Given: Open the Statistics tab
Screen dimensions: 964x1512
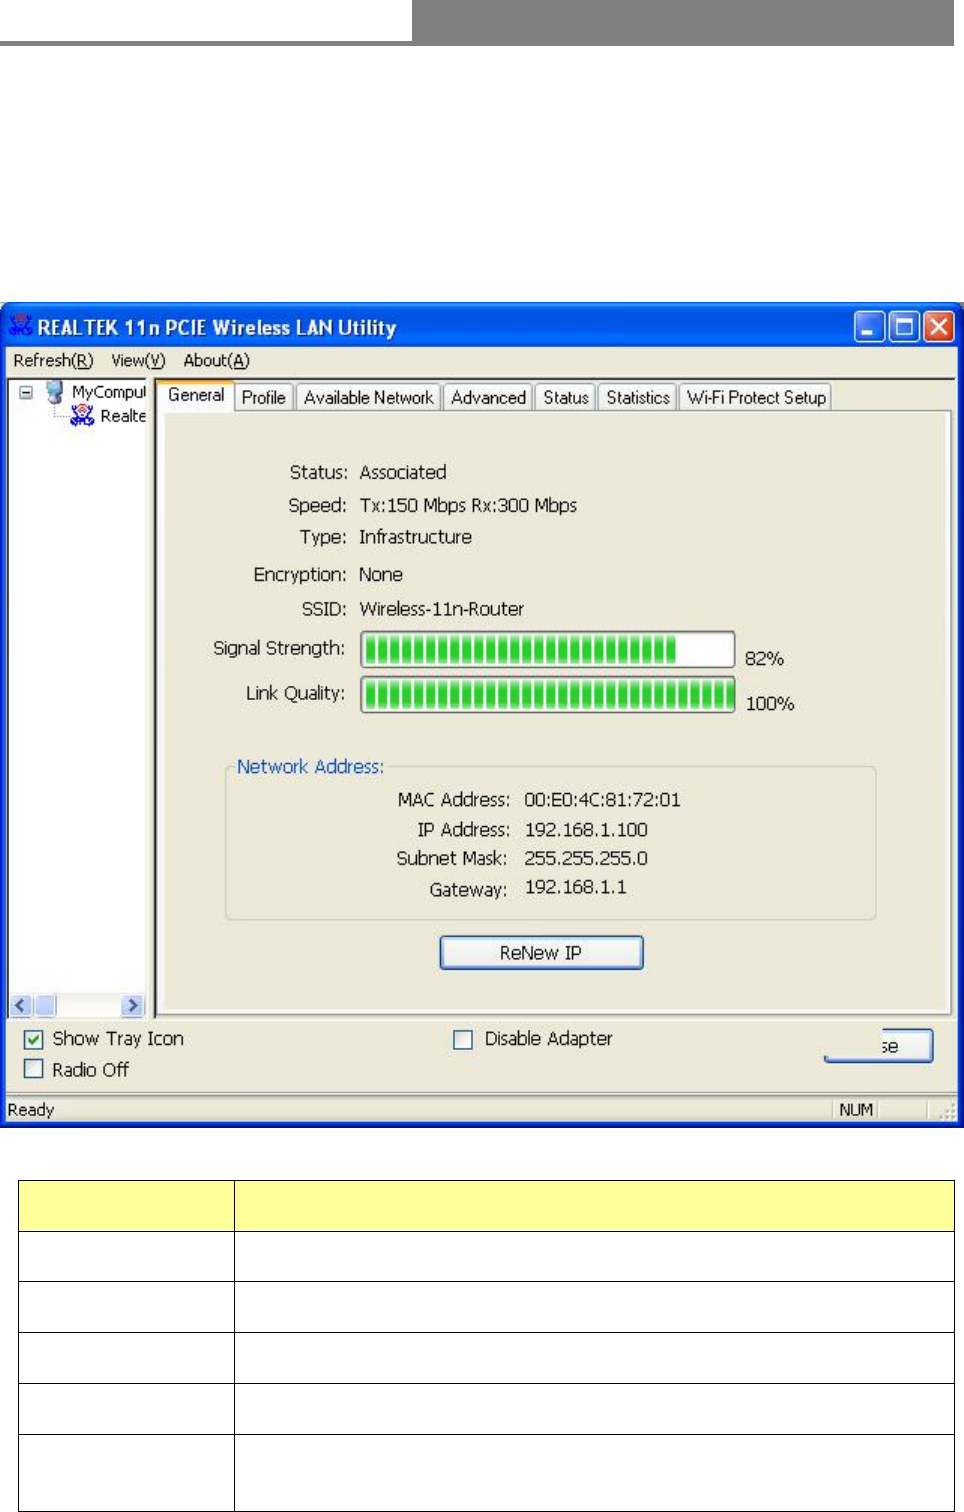Looking at the screenshot, I should (638, 397).
